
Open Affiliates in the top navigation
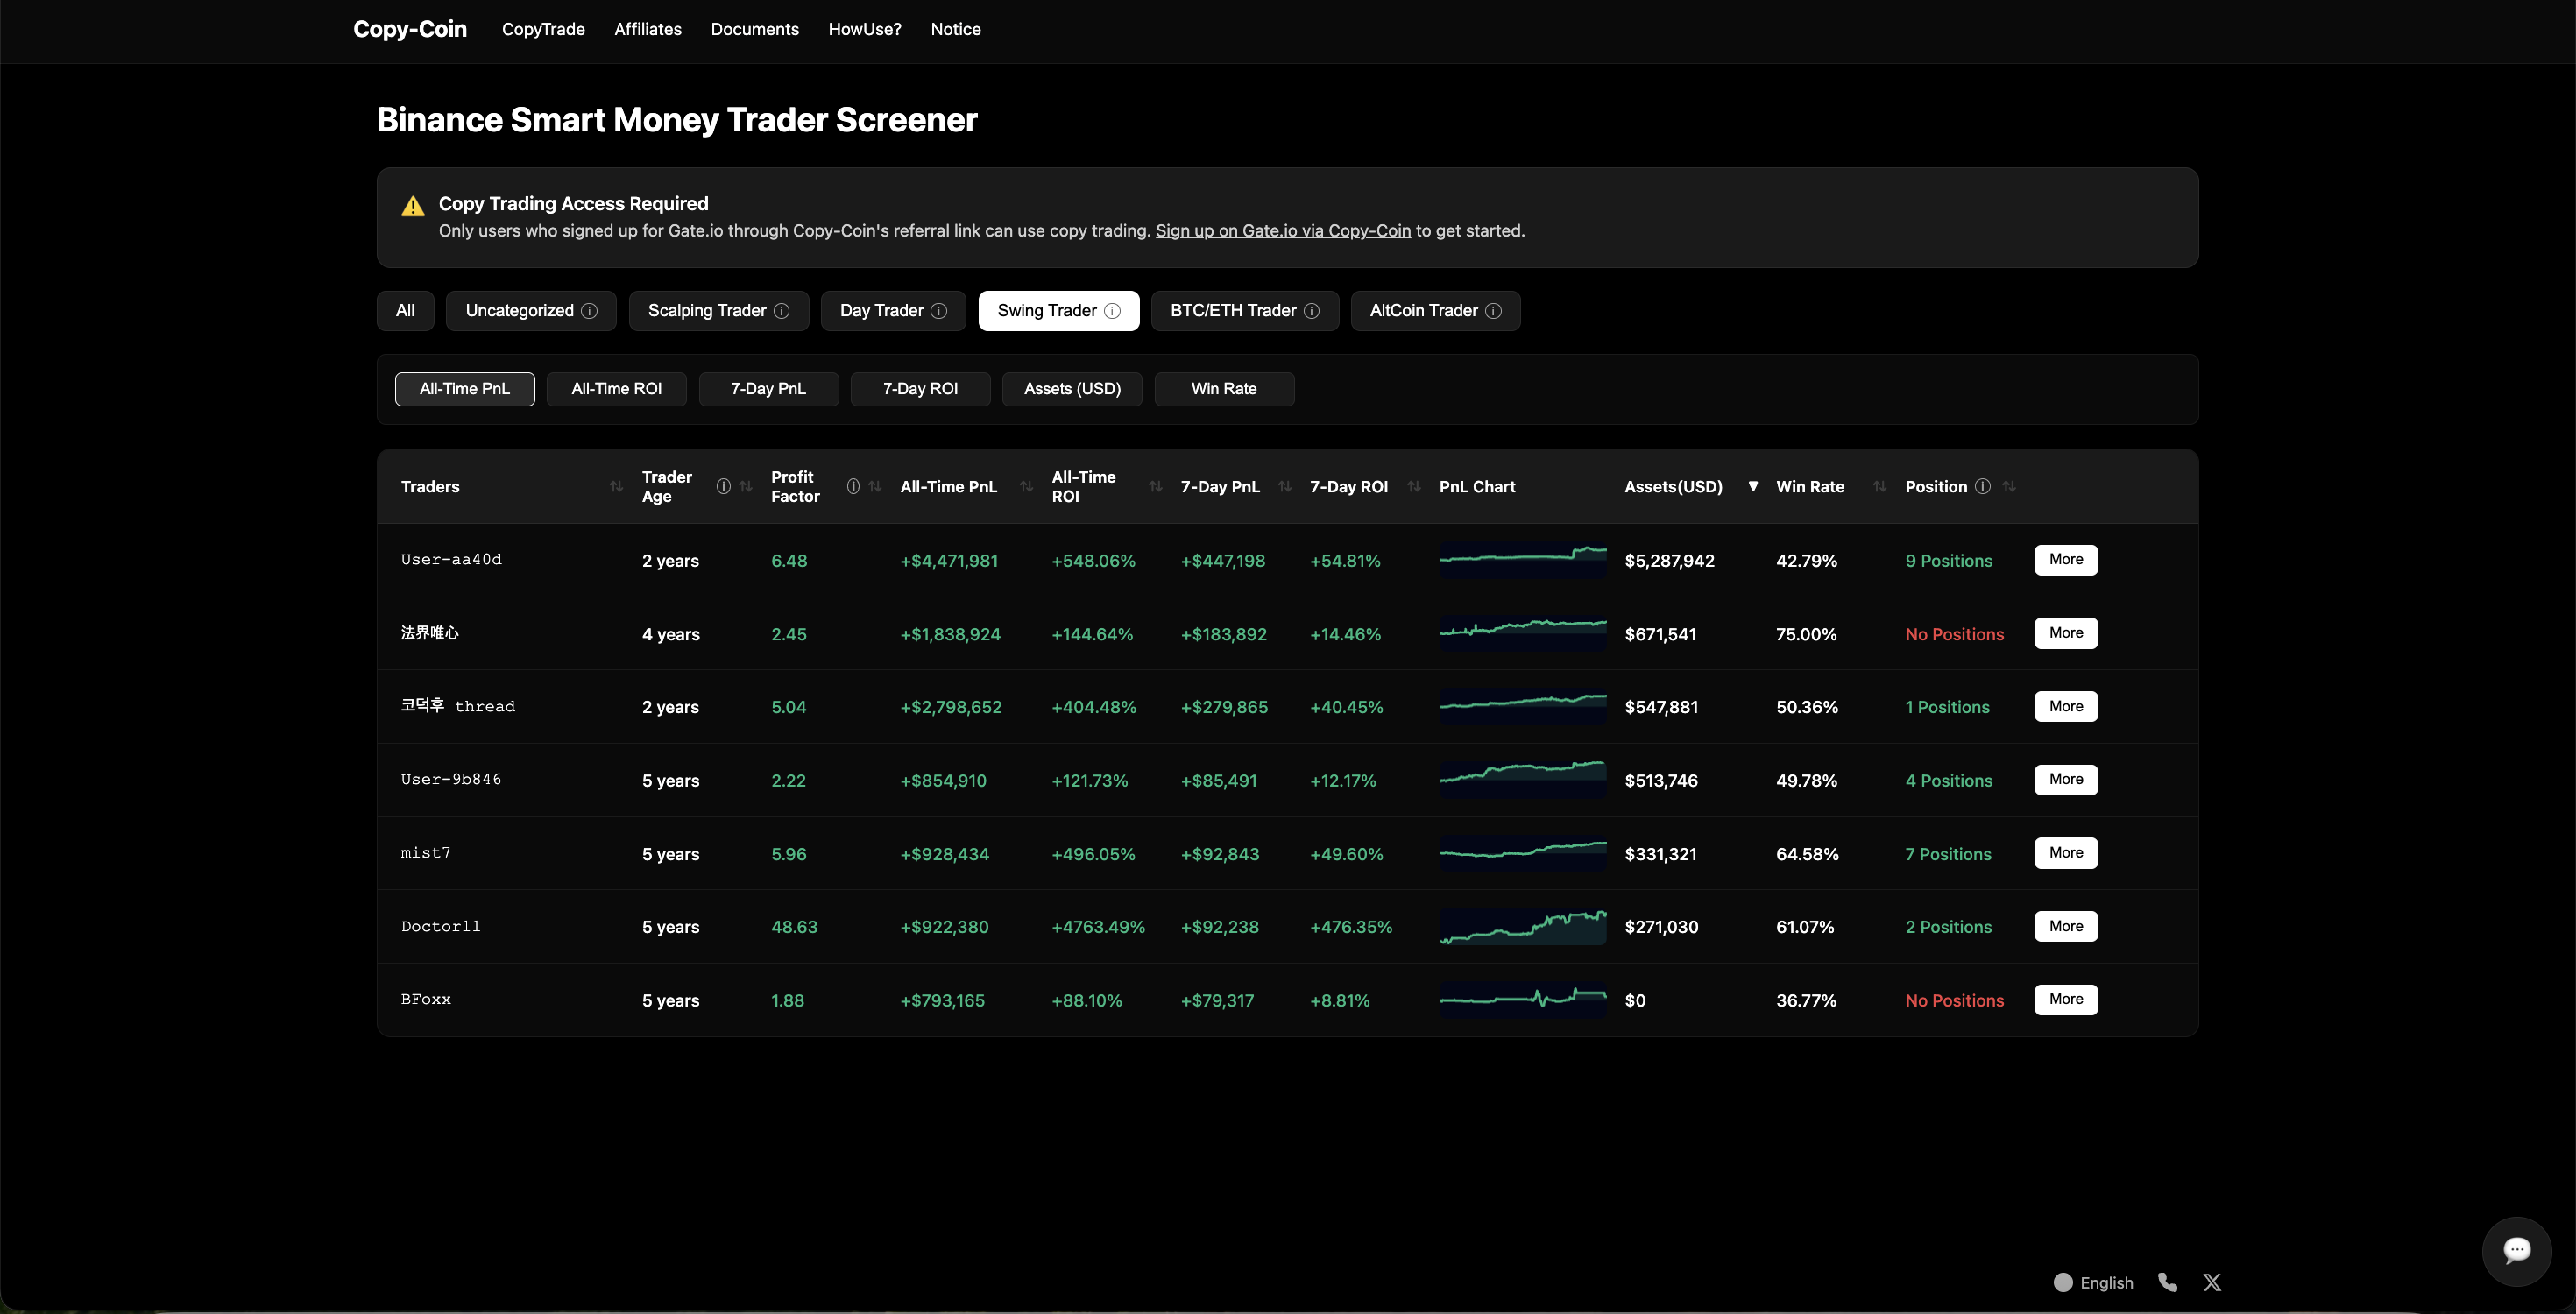pyautogui.click(x=648, y=29)
